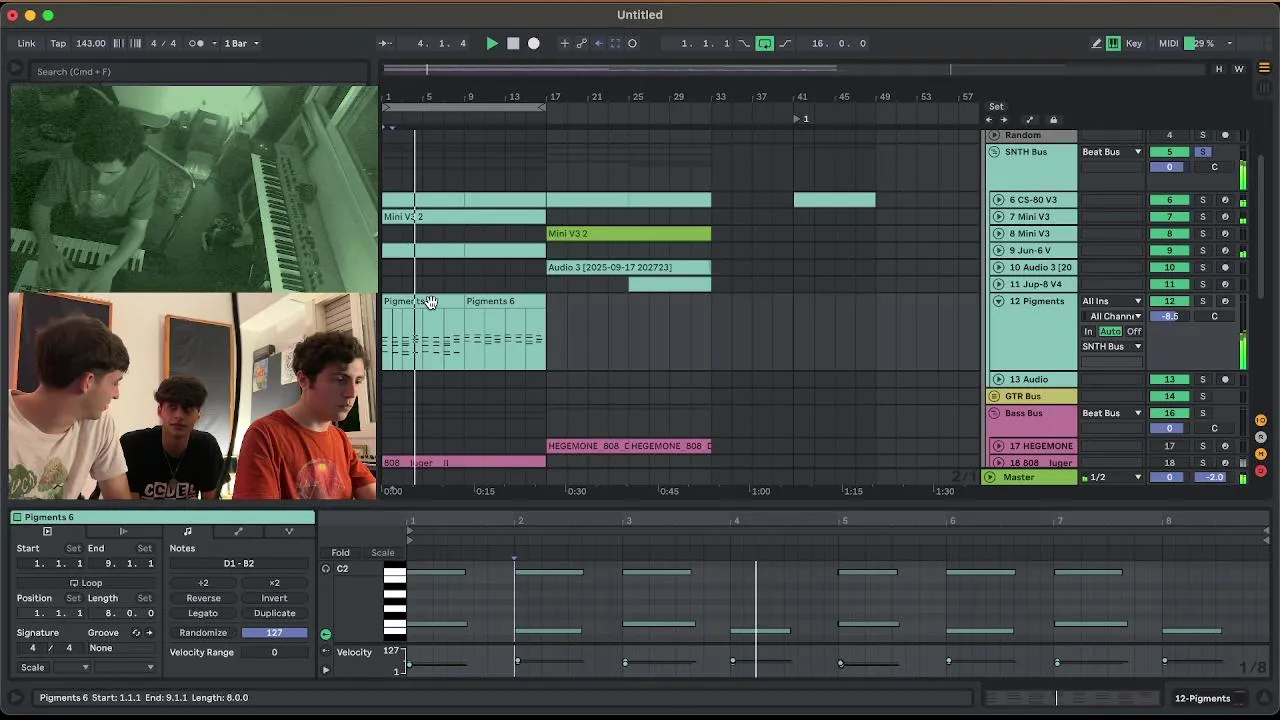Set Pigments monitoring to Off

coord(1134,331)
